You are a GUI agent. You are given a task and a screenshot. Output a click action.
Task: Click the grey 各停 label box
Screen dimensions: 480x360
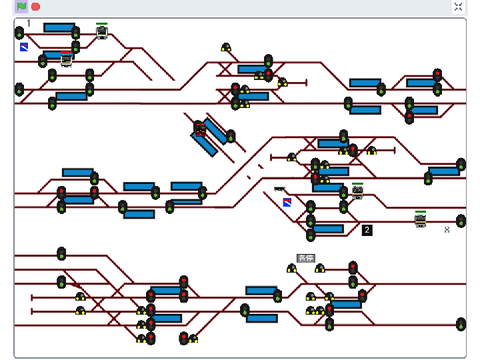306,258
